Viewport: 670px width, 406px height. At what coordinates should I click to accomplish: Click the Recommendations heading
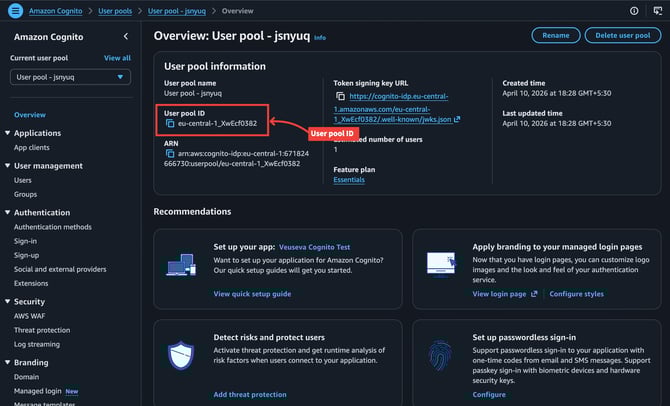coord(192,212)
